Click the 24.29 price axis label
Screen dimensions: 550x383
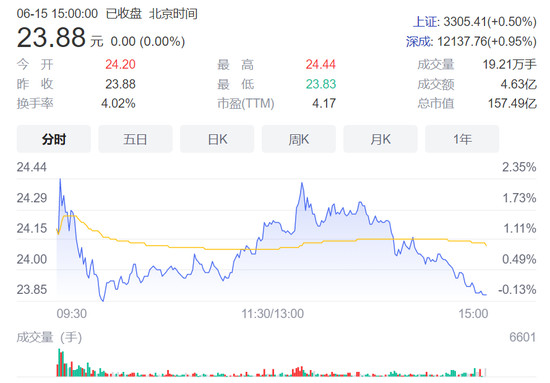32,198
